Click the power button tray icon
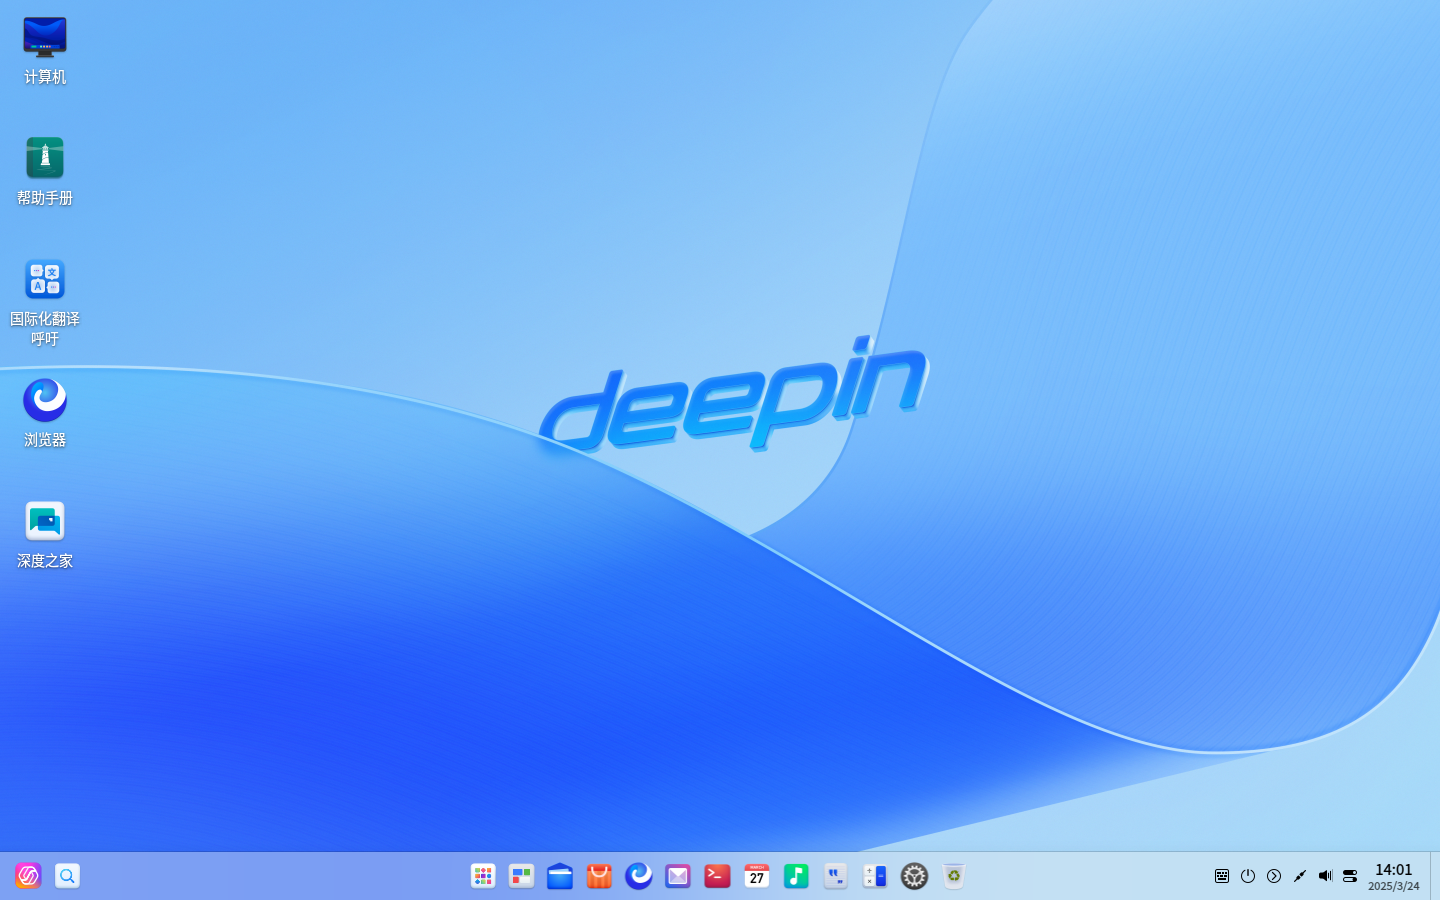 pyautogui.click(x=1248, y=876)
